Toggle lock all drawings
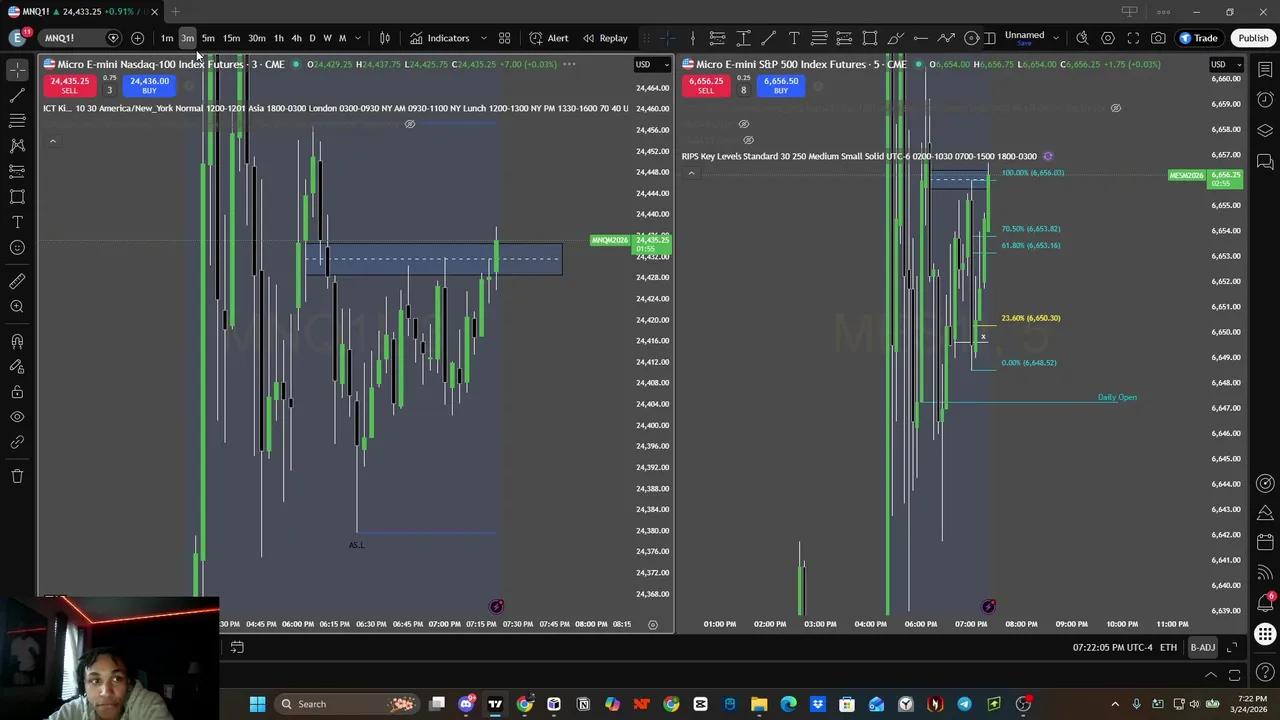The height and width of the screenshot is (720, 1280). [x=17, y=392]
